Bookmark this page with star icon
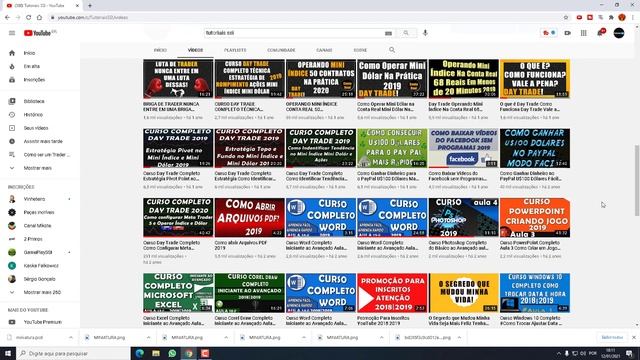The width and height of the screenshot is (640, 360). click(566, 18)
